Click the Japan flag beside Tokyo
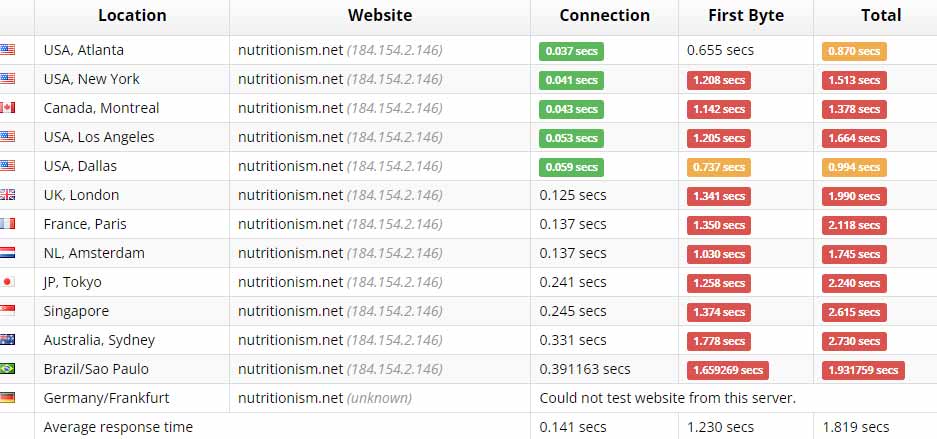This screenshot has width=937, height=439. [x=8, y=282]
